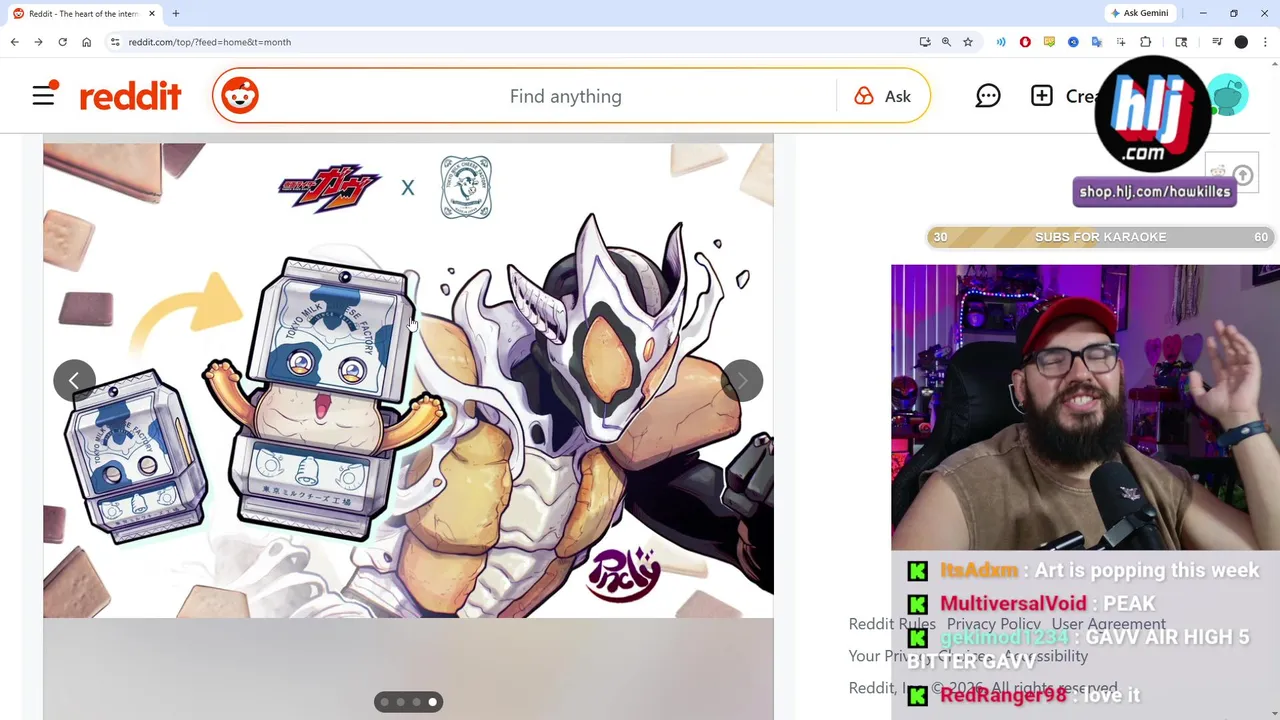Create a new post
Image resolution: width=1280 pixels, height=720 pixels.
1063,96
